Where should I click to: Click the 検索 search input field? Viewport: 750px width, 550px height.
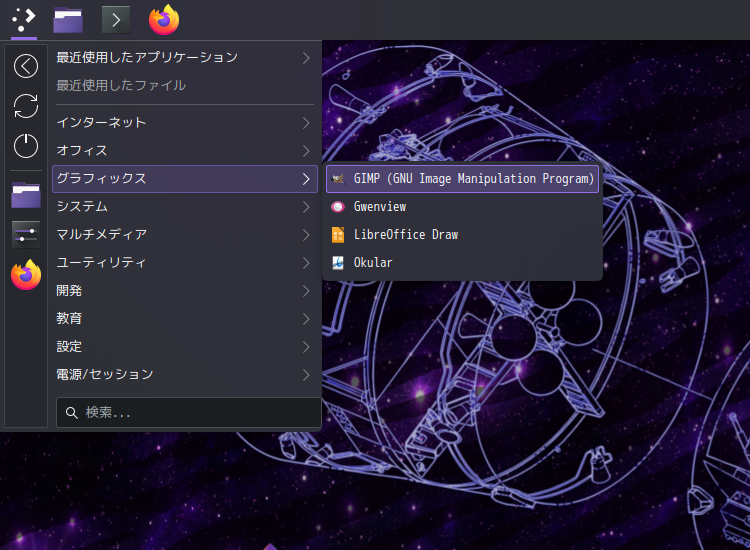tap(189, 413)
